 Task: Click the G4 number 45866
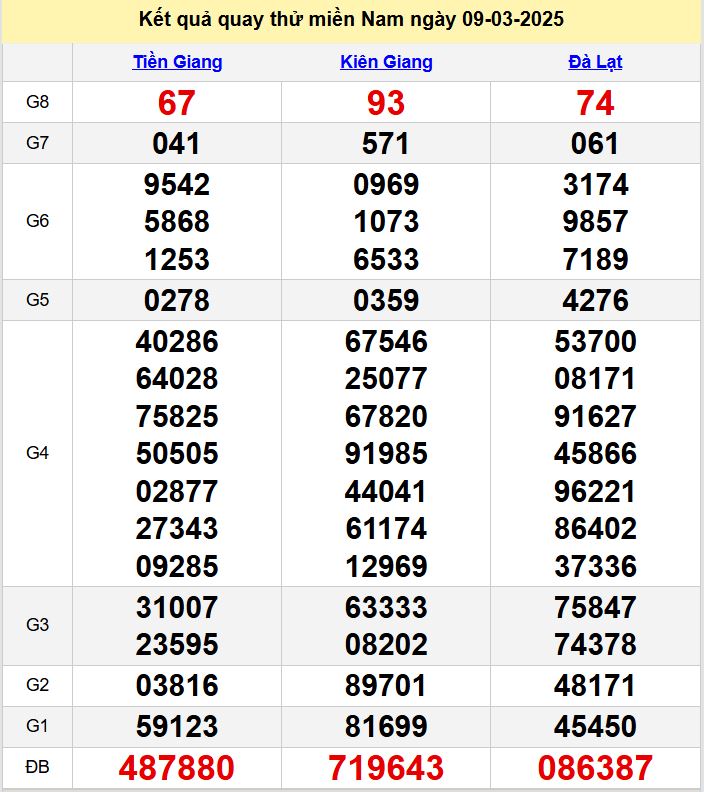[x=595, y=454]
